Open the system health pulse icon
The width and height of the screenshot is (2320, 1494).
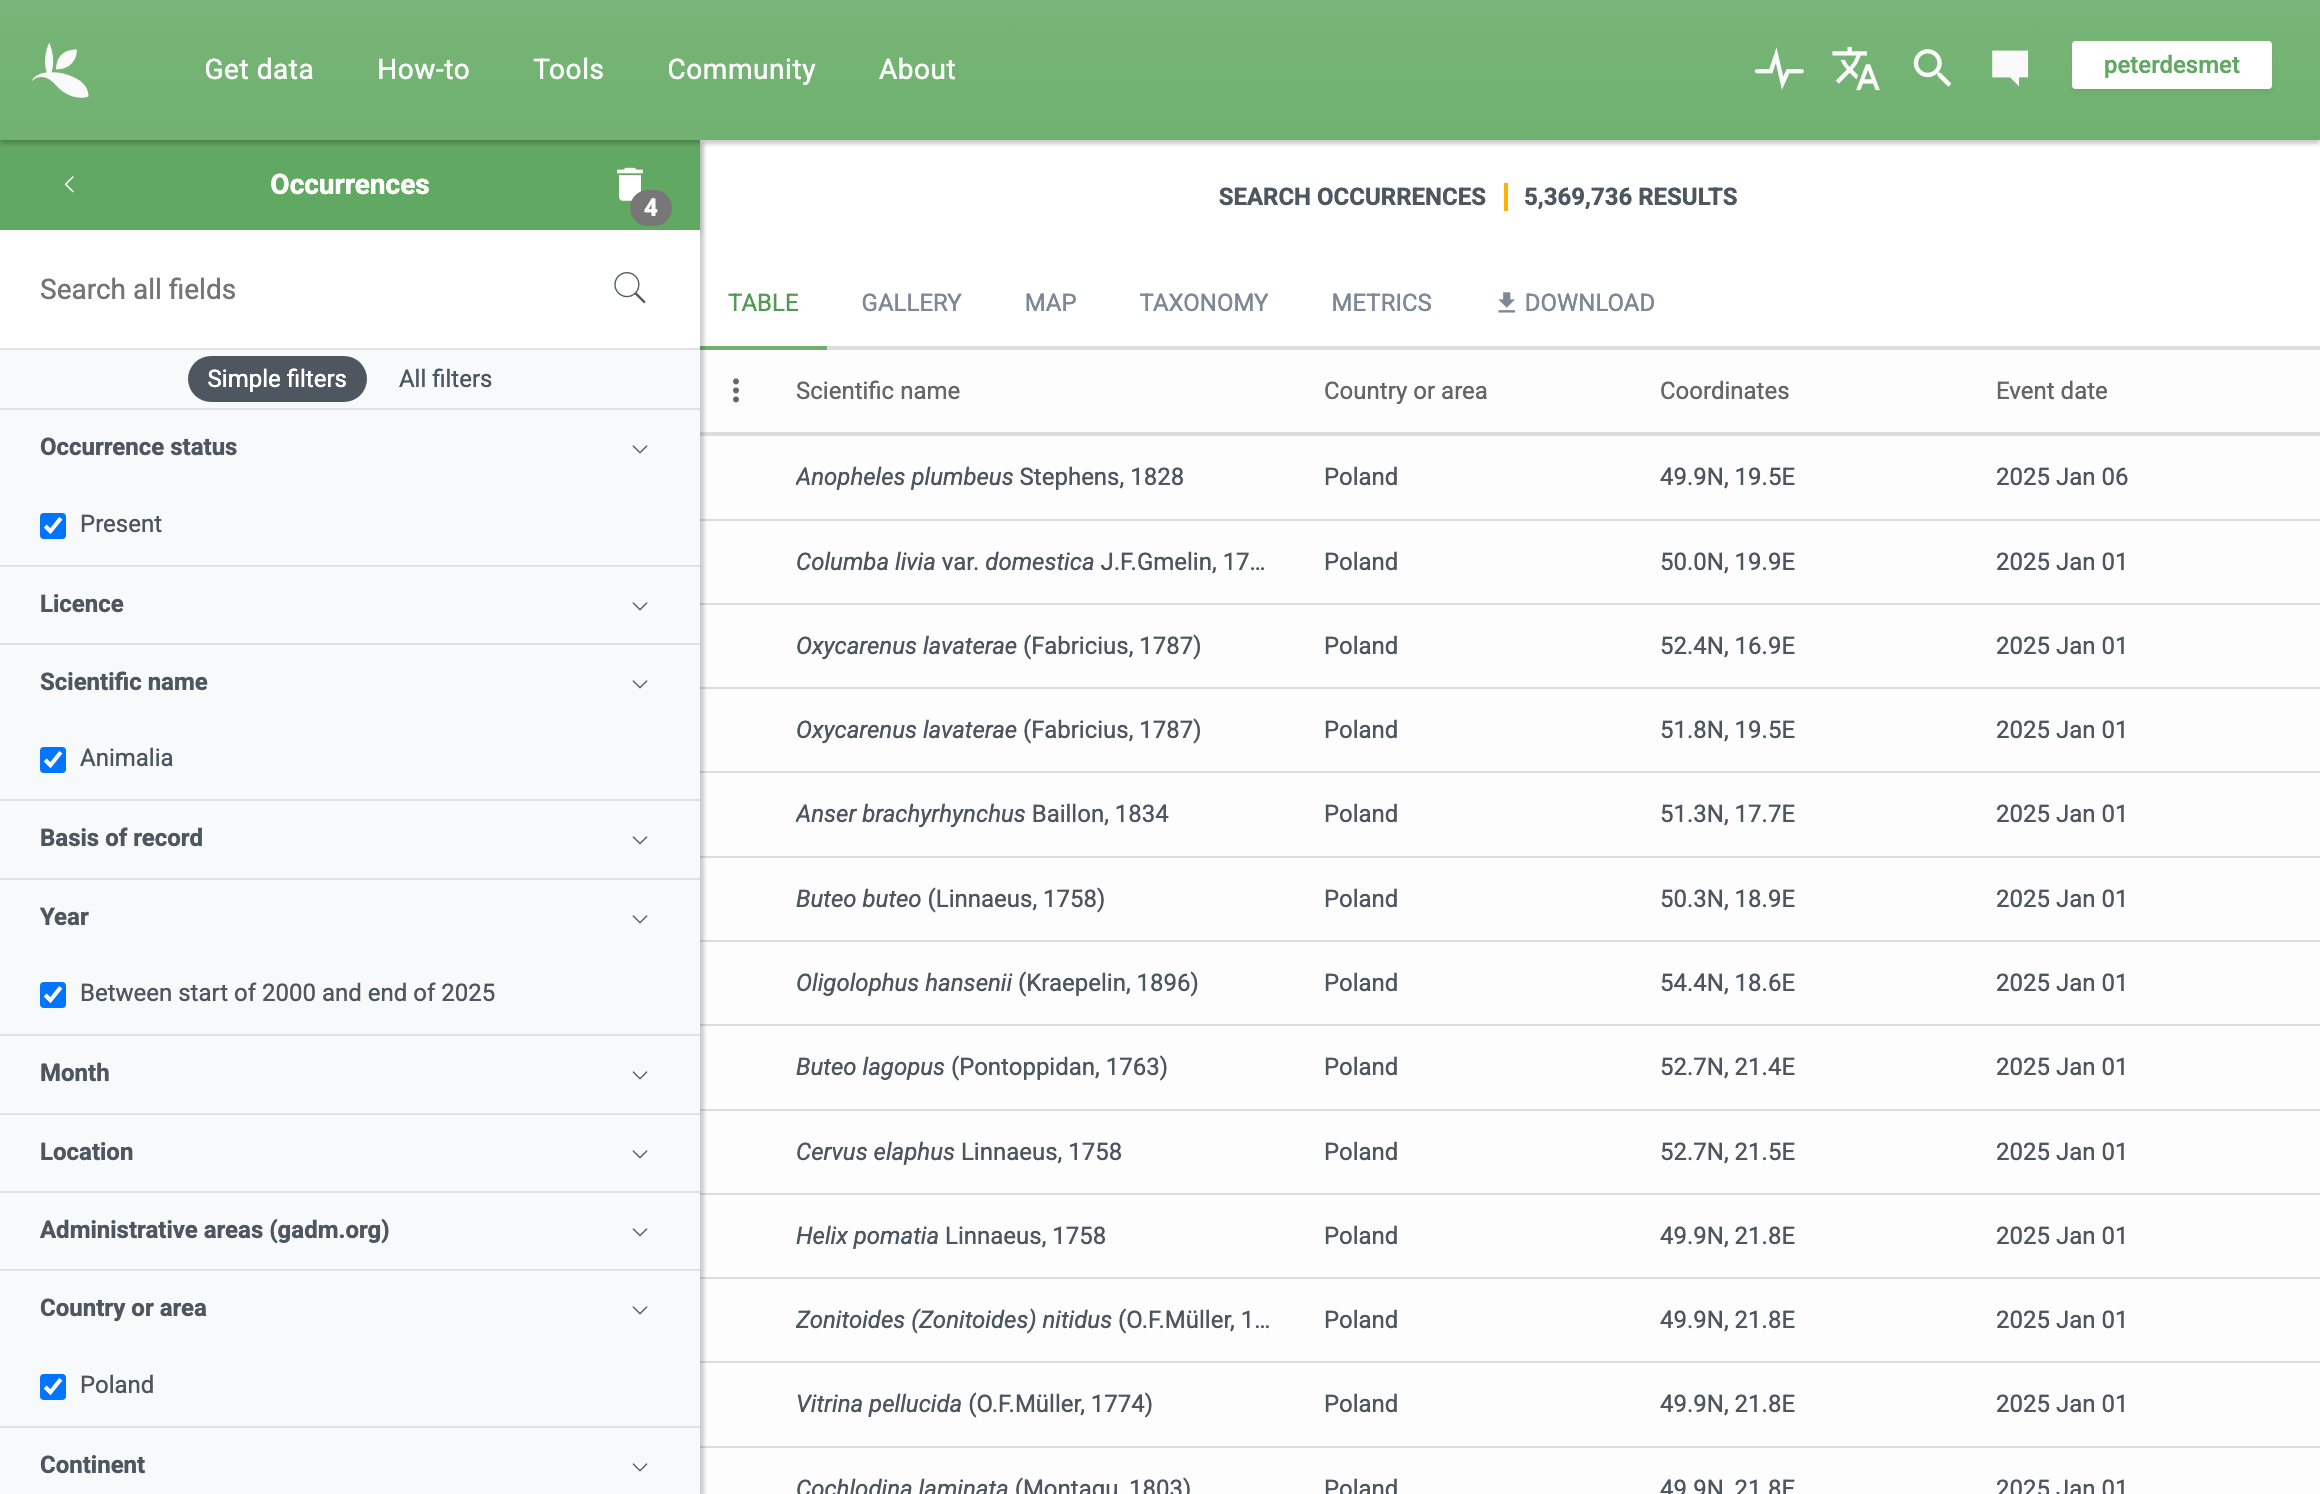point(1779,69)
